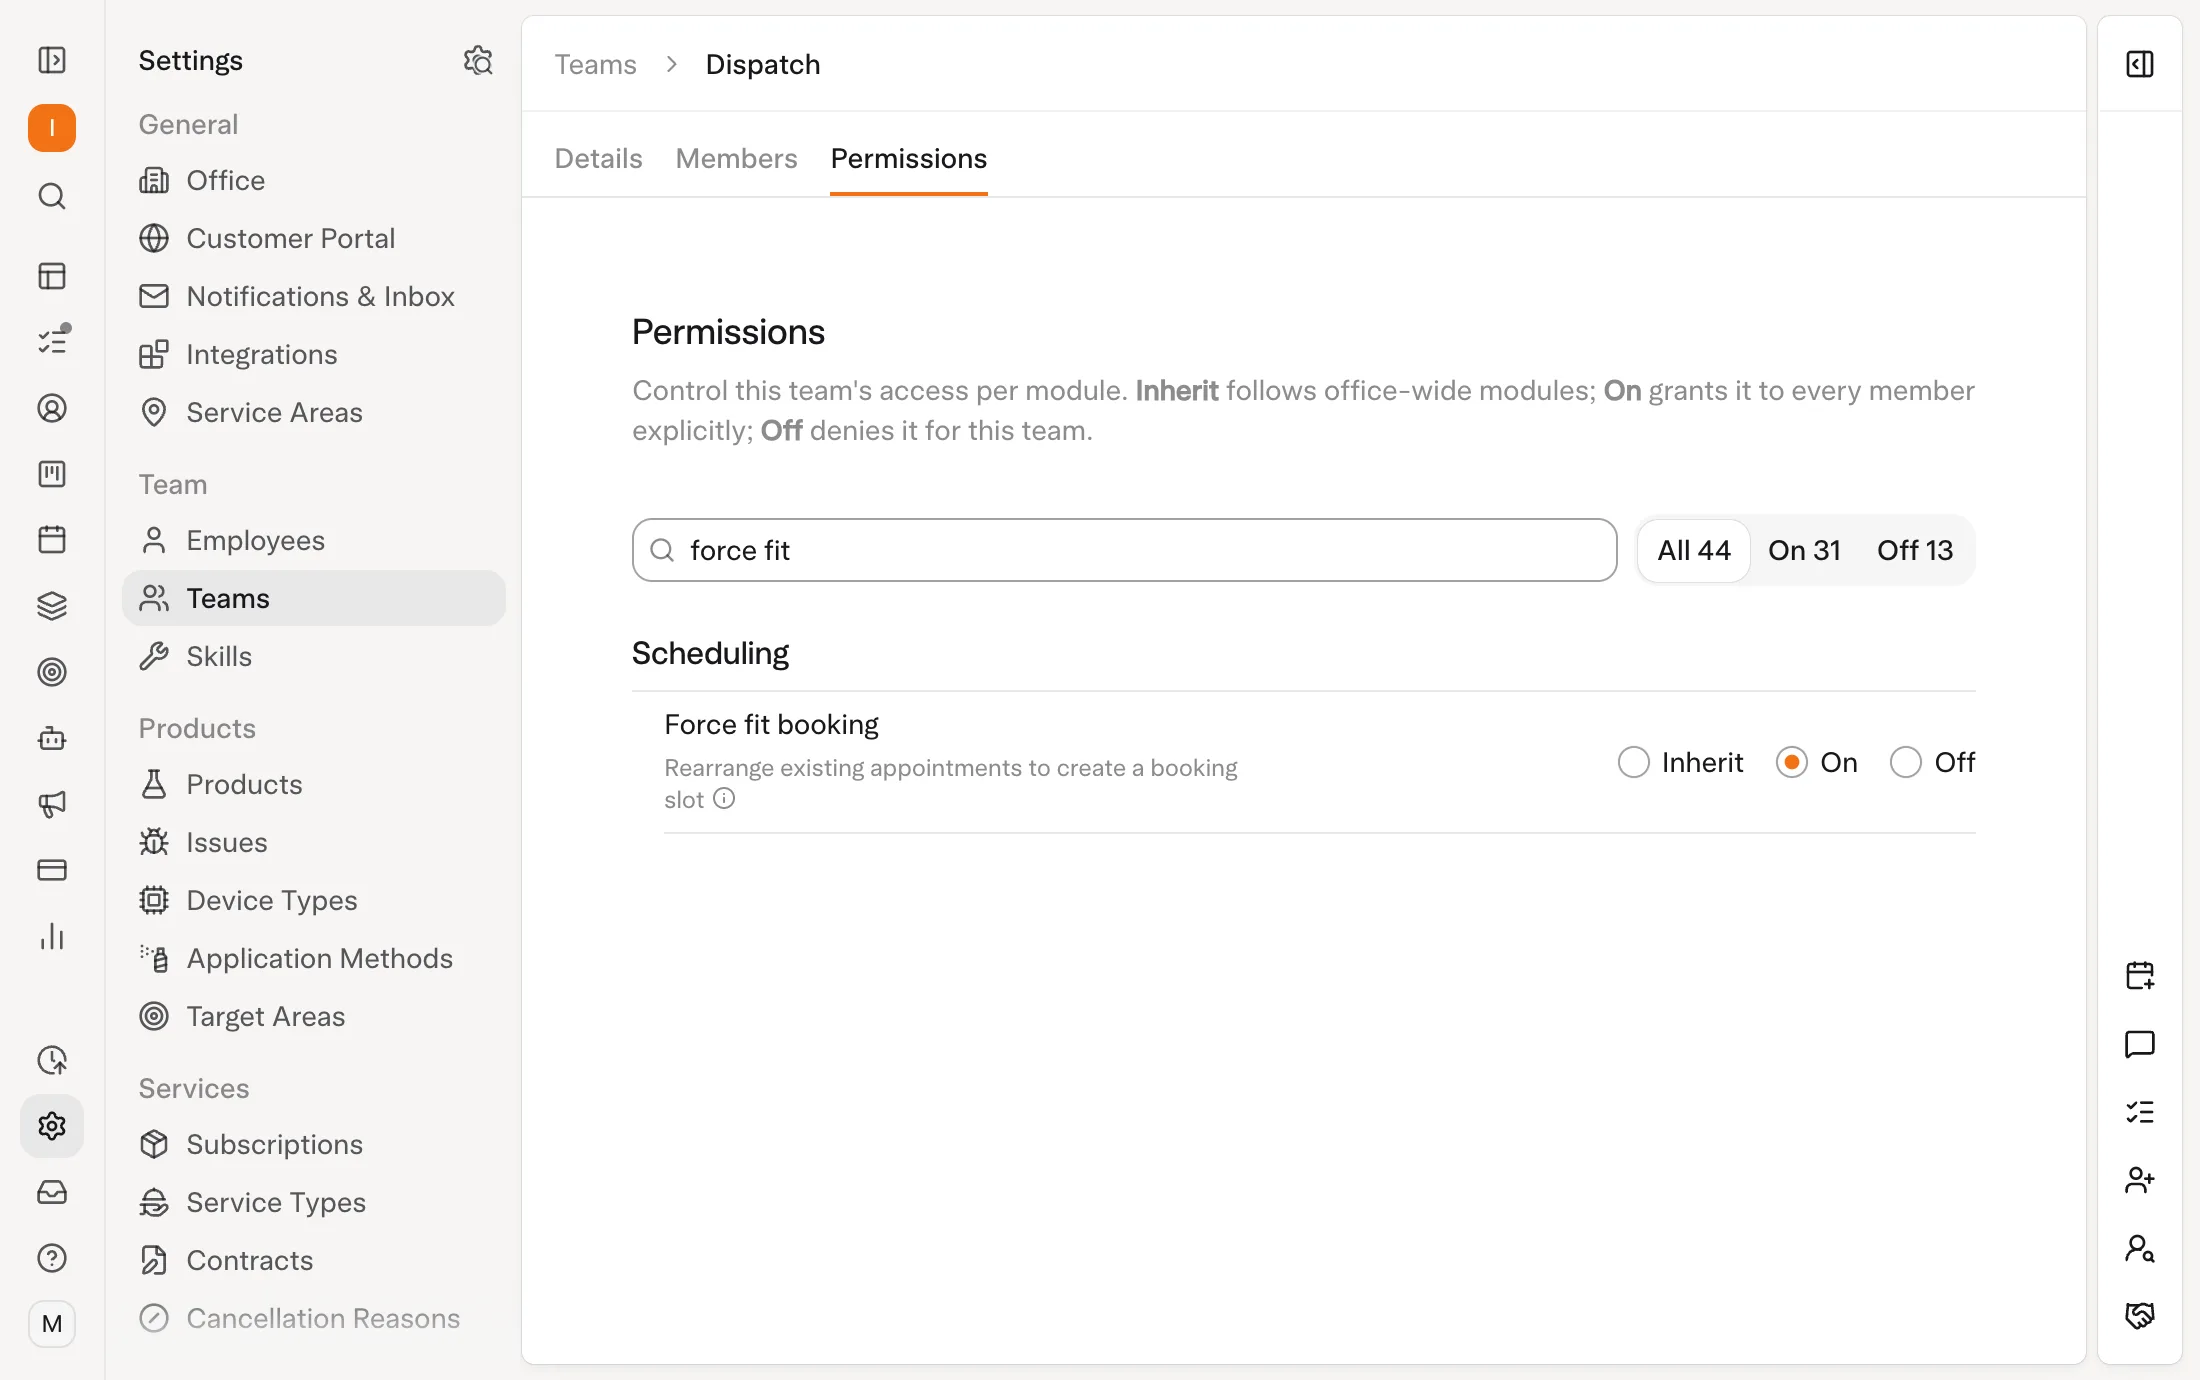Open the help question mark icon

coord(52,1258)
